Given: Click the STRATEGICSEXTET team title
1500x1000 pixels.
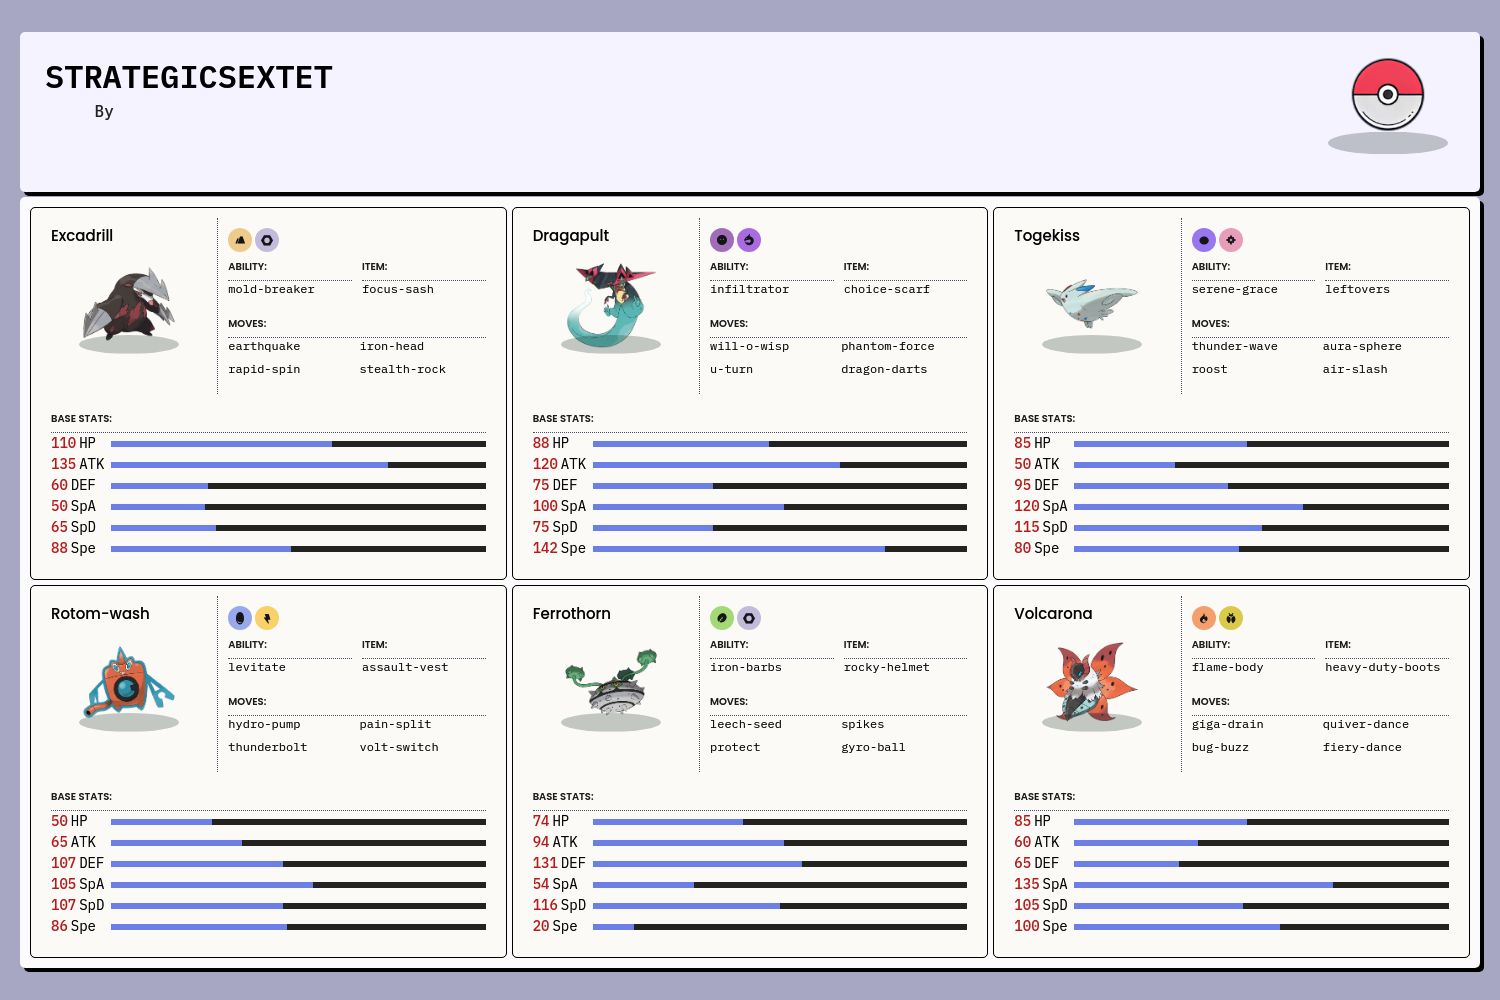Looking at the screenshot, I should tap(189, 78).
